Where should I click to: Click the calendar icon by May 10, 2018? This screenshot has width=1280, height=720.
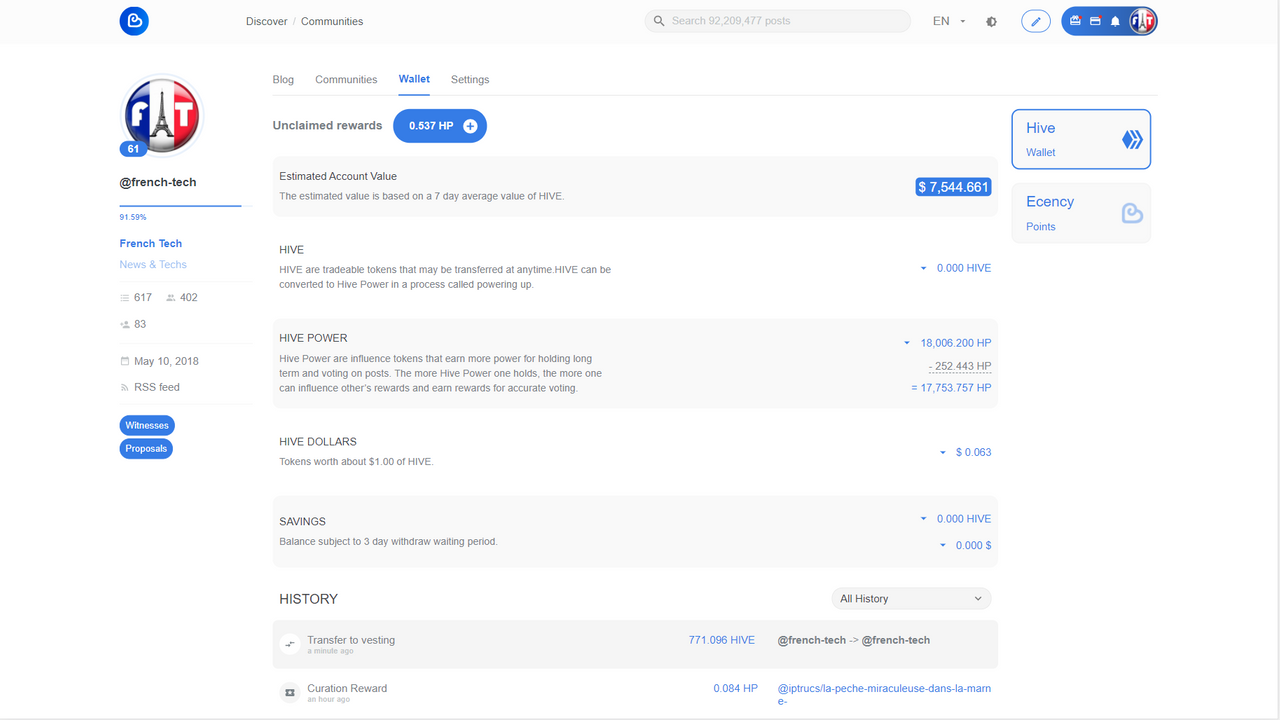coord(125,361)
